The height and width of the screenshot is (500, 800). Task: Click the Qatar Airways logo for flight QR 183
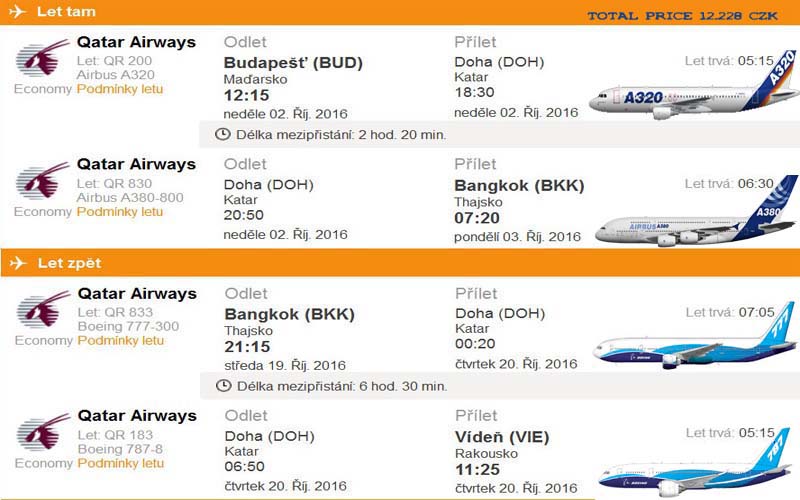coord(43,432)
